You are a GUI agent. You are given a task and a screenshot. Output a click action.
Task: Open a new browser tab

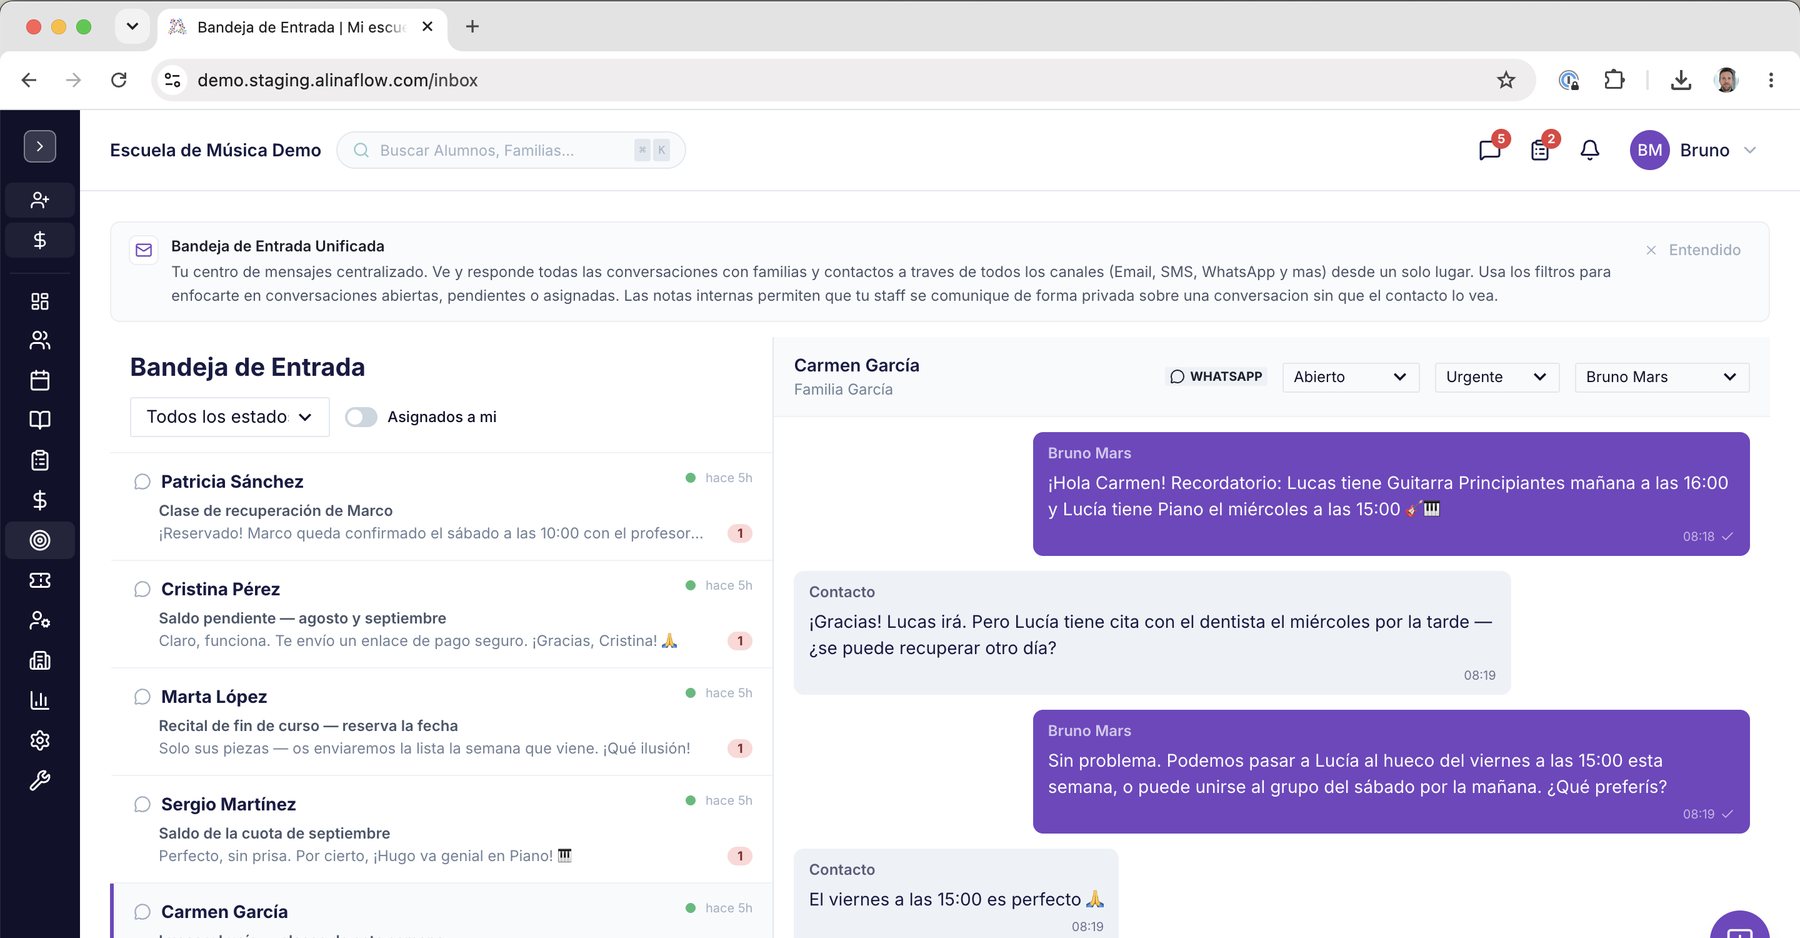click(x=472, y=27)
